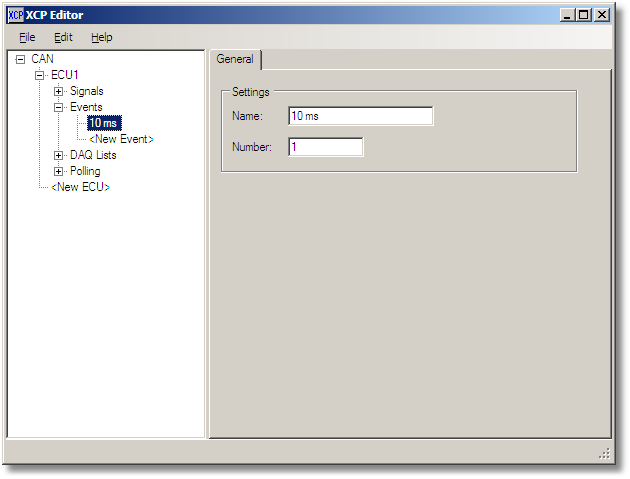The height and width of the screenshot is (479, 630).
Task: Select the ECU1 node label
Action: point(64,76)
